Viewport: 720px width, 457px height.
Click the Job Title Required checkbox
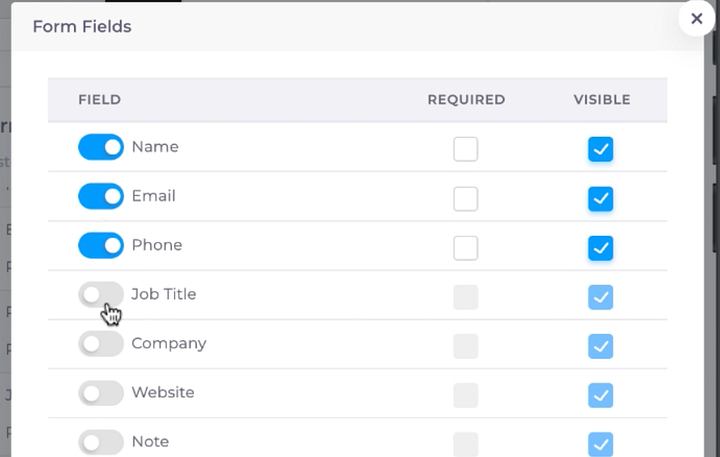(466, 297)
